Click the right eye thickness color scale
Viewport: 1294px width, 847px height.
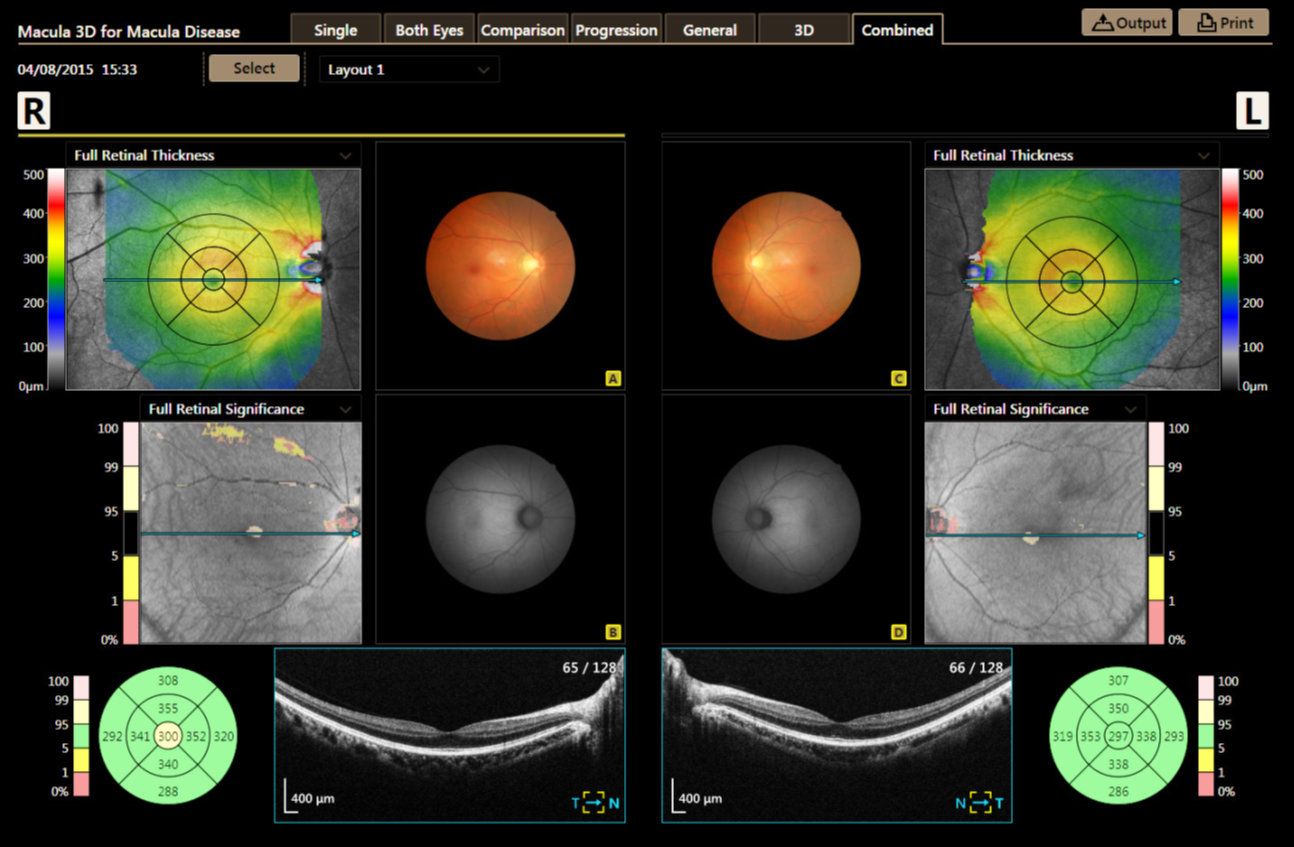pos(56,279)
